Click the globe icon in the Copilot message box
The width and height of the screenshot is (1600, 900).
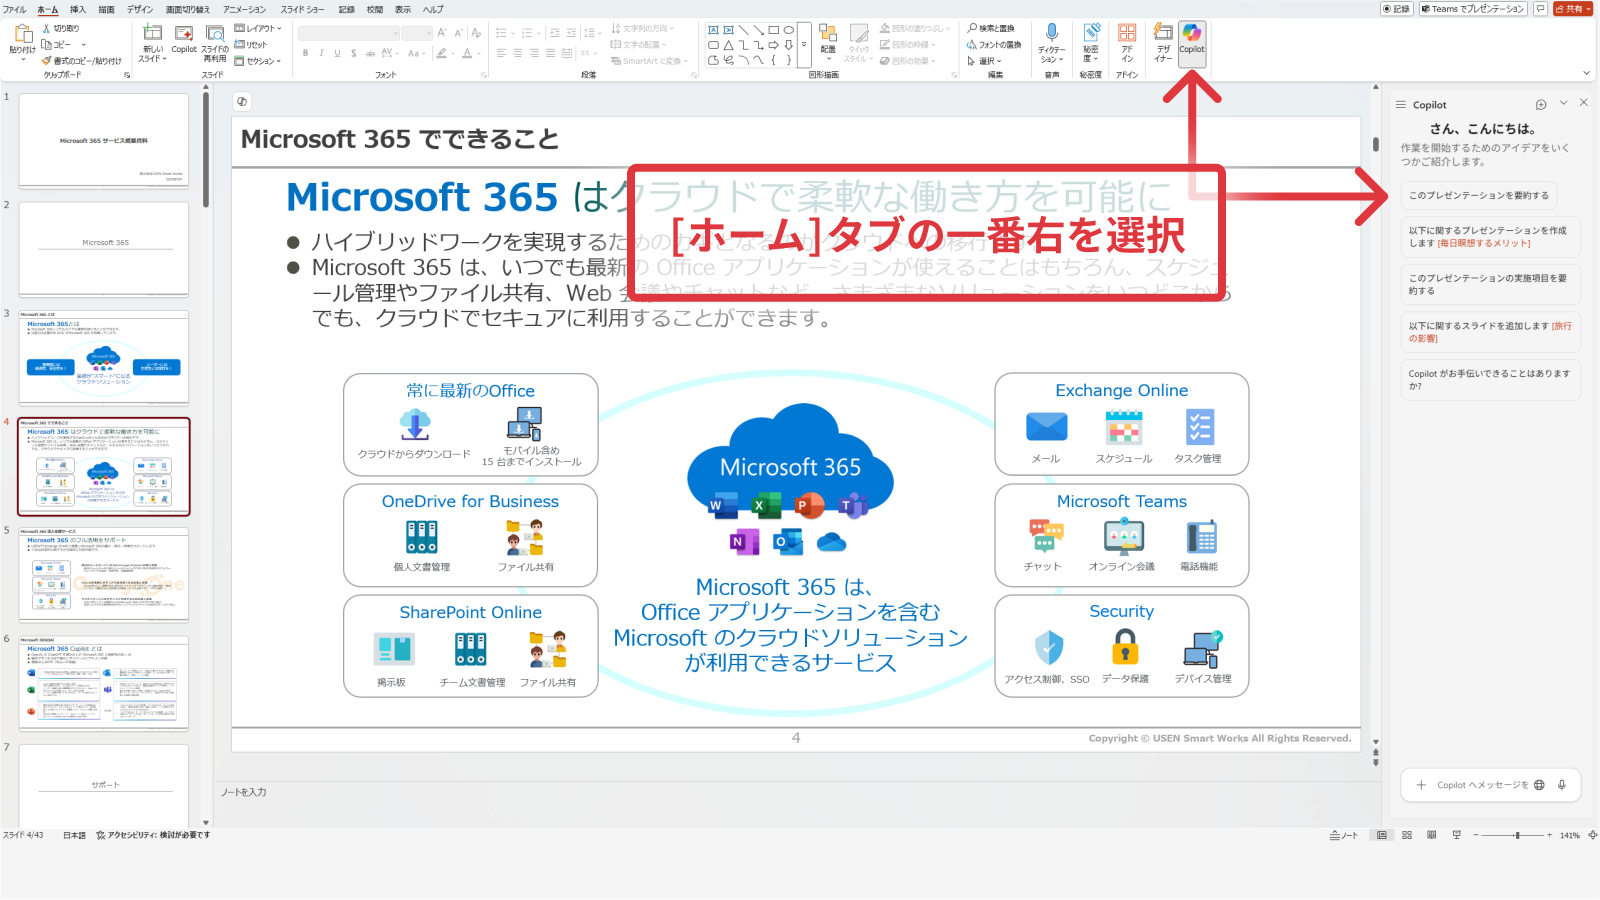(1539, 785)
